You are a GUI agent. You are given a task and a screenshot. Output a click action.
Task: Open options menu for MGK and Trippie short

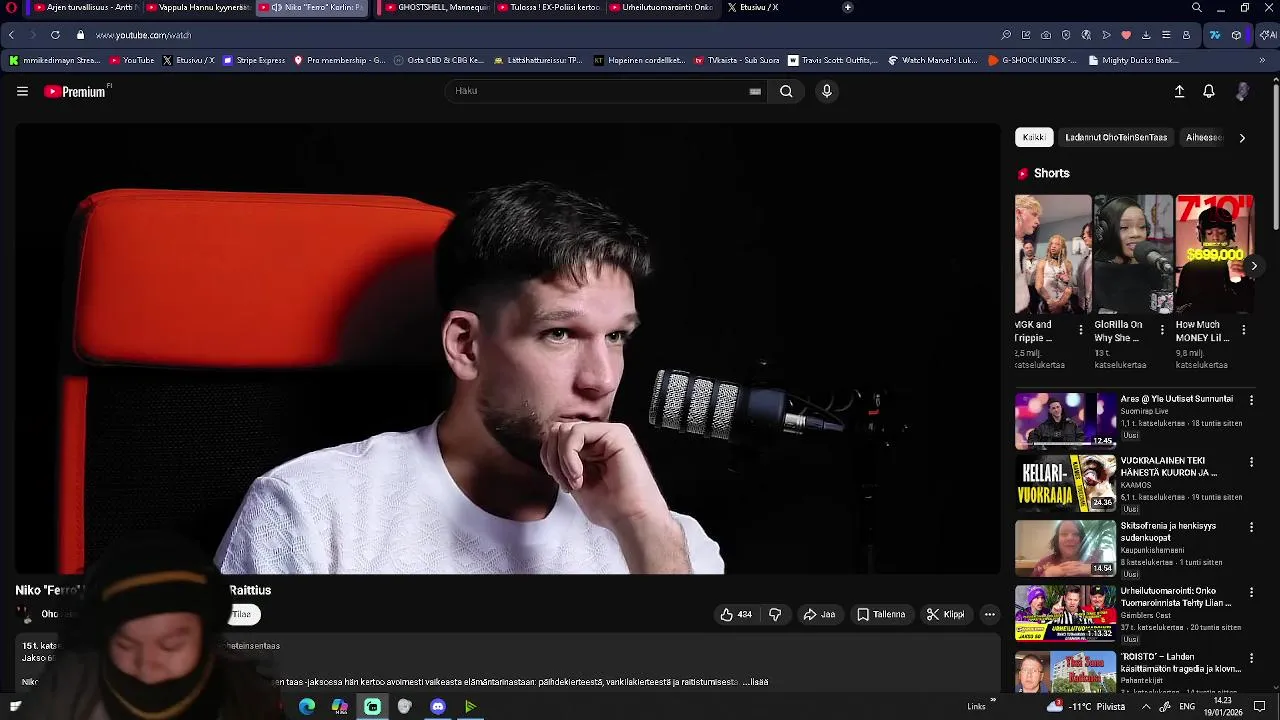(1080, 329)
